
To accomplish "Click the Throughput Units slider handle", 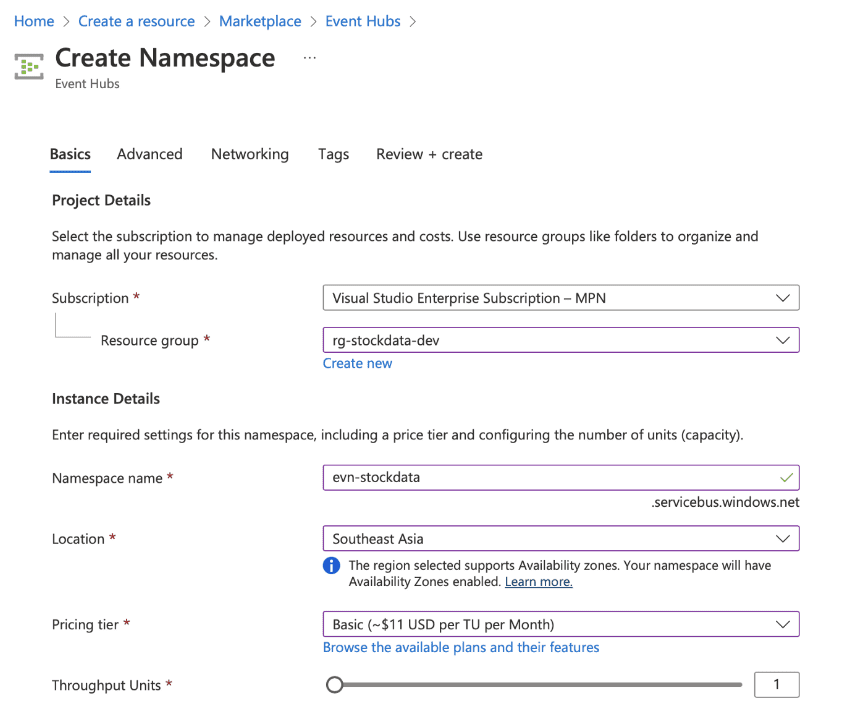I will pos(335,685).
